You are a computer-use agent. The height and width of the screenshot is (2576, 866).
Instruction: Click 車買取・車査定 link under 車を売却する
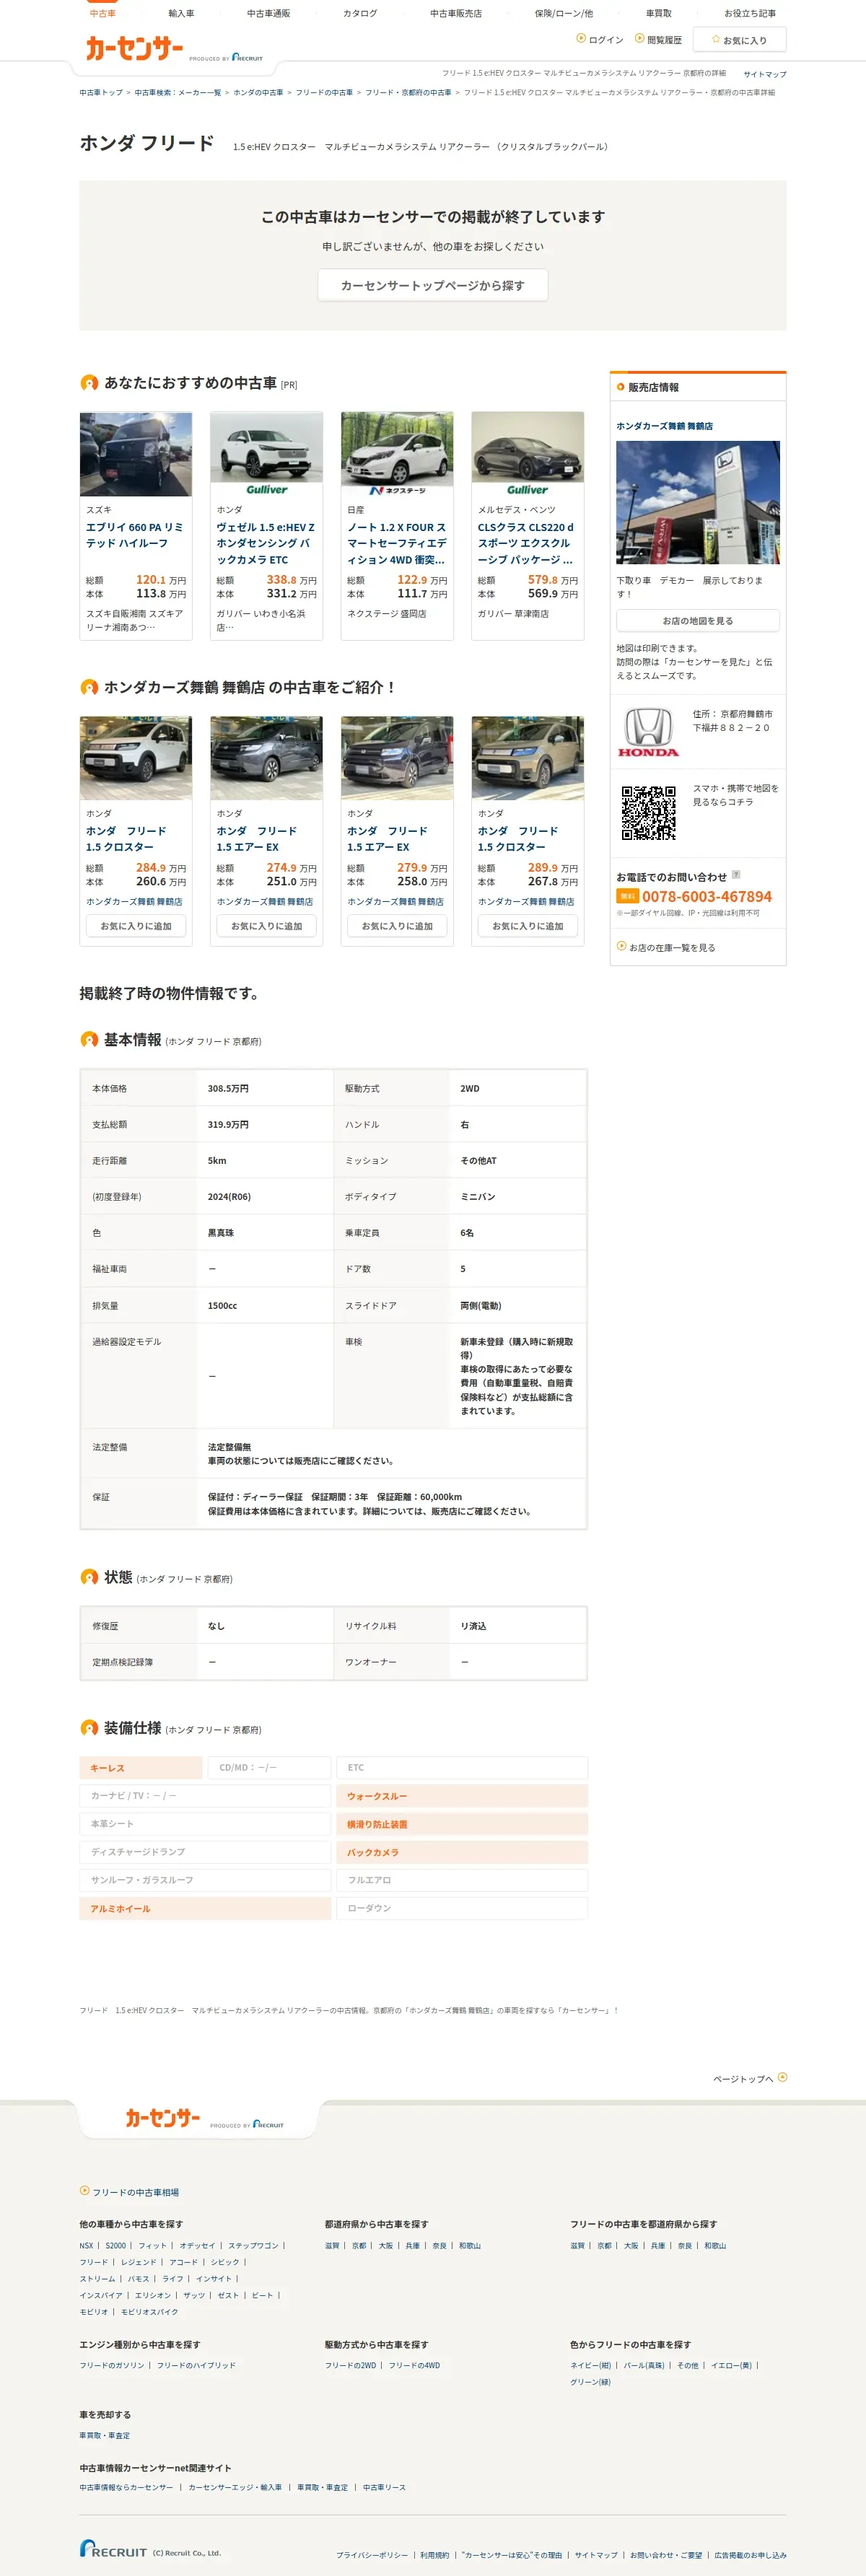tap(105, 2435)
